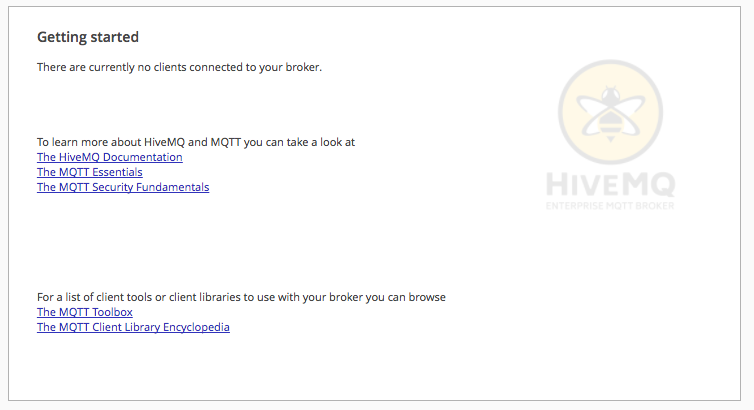This screenshot has width=754, height=410.
Task: Click the large HiveMQ wordmark under the bee
Action: (x=611, y=185)
